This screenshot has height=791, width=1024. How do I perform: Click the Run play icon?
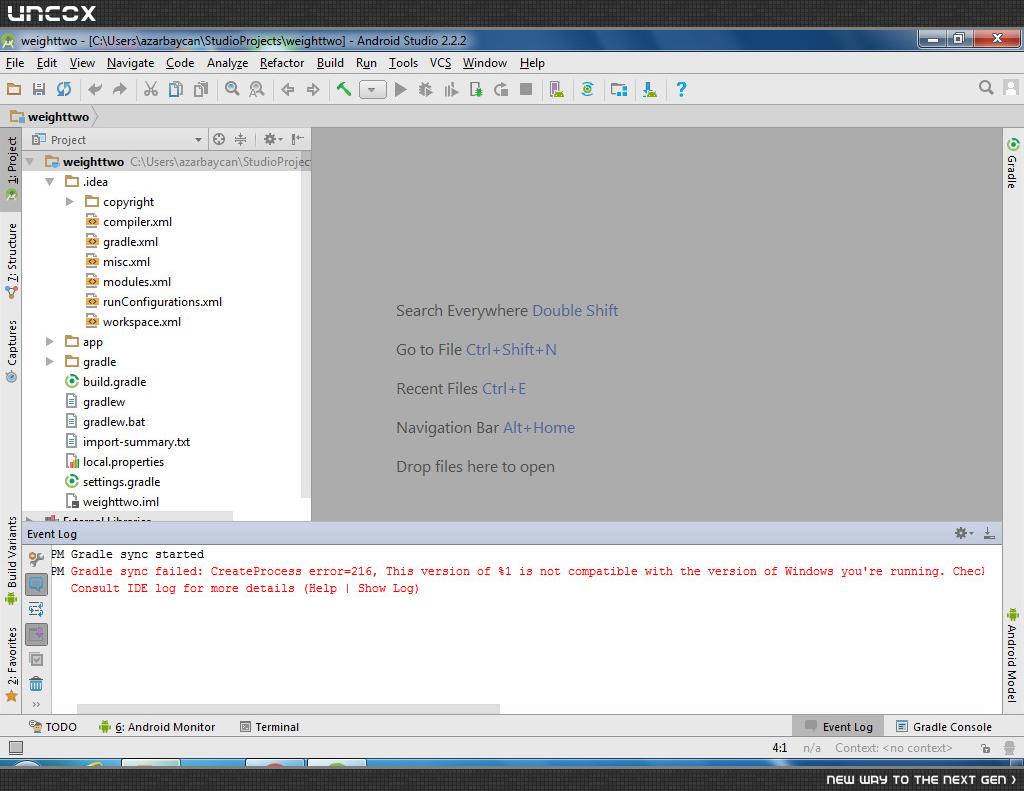coord(401,89)
